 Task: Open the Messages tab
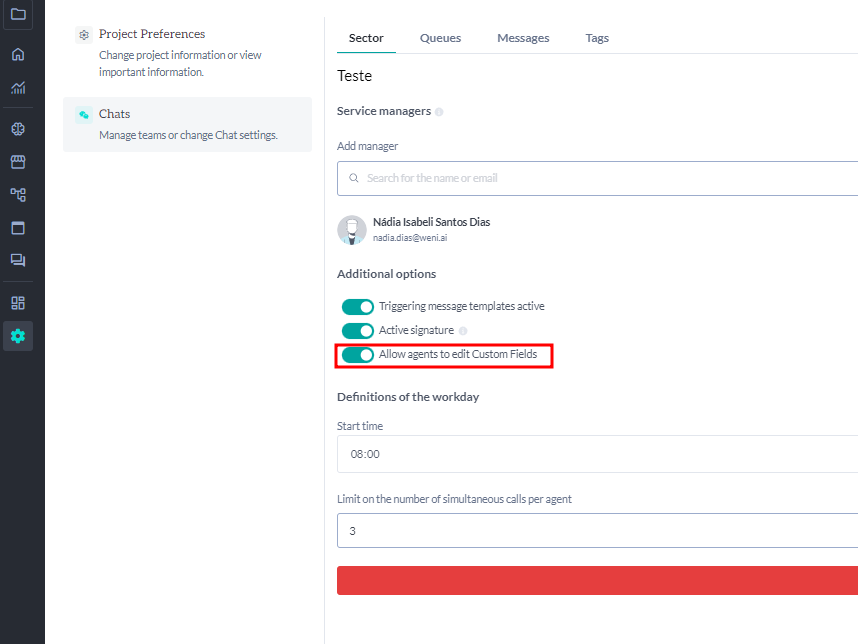[523, 37]
